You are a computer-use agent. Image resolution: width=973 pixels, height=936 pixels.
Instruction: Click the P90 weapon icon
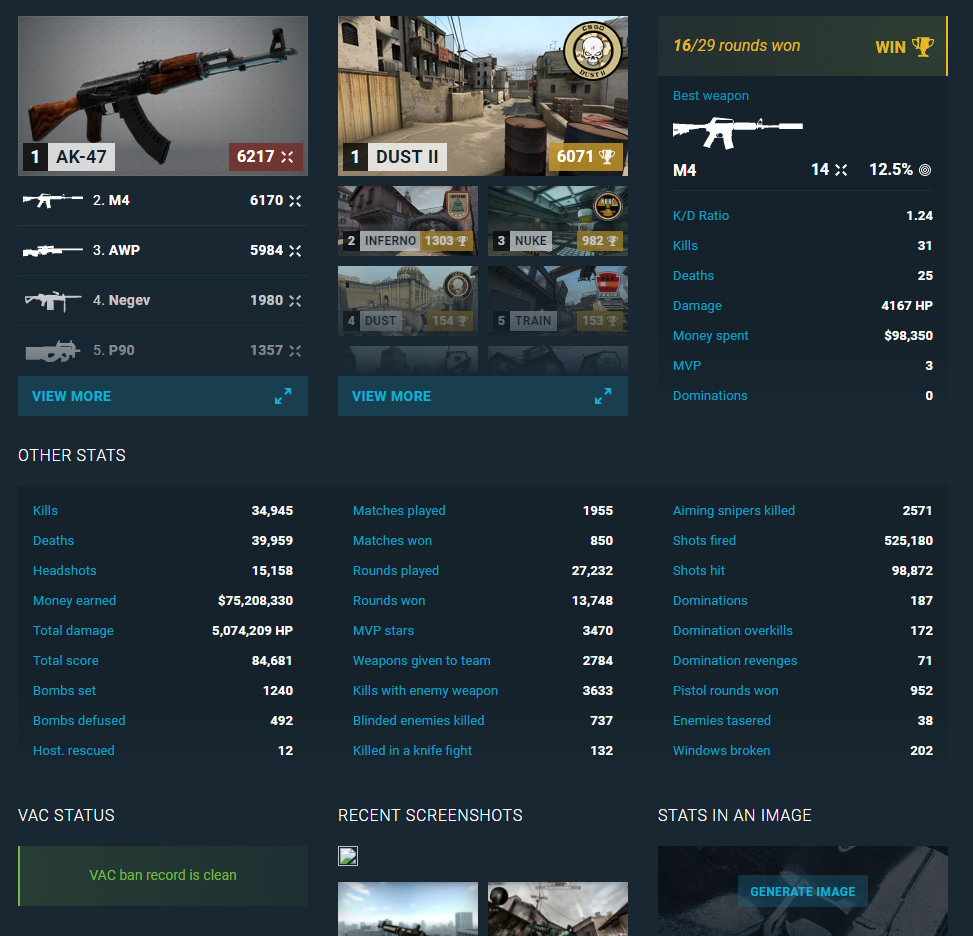(52, 351)
